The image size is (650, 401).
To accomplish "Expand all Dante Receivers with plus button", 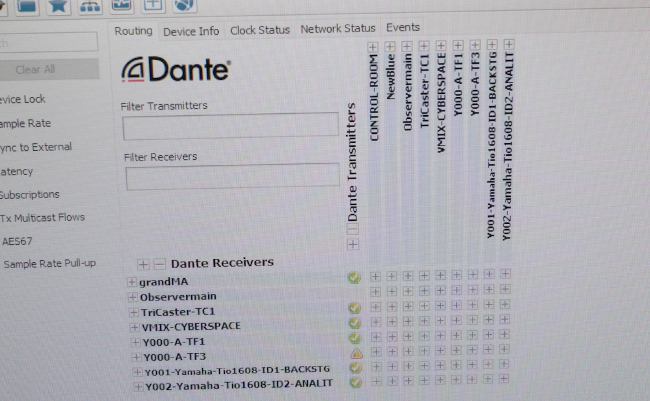I will [x=143, y=264].
